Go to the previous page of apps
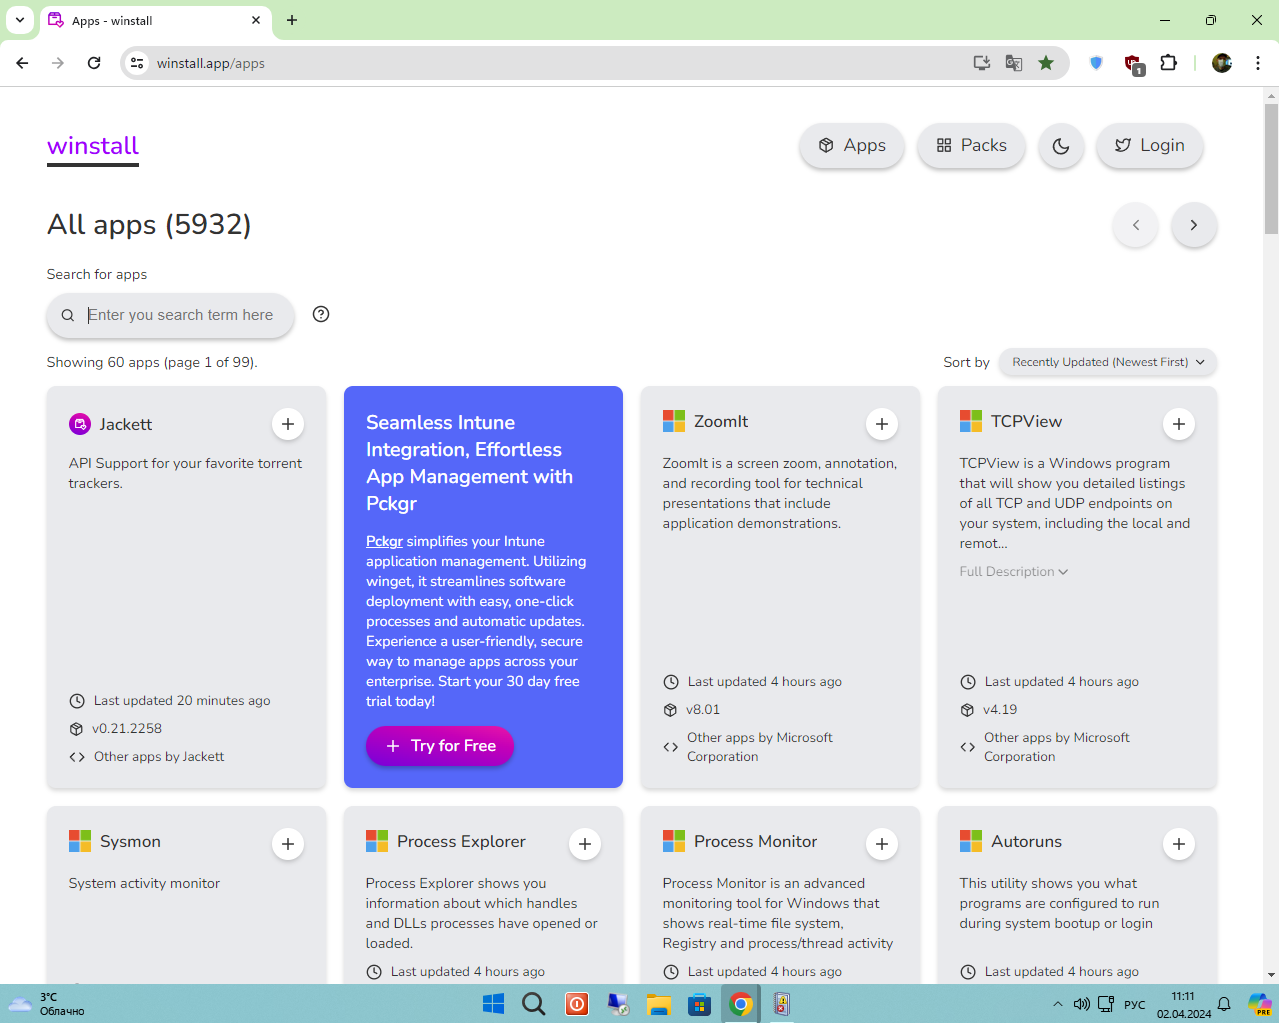The height and width of the screenshot is (1023, 1279). coord(1136,225)
